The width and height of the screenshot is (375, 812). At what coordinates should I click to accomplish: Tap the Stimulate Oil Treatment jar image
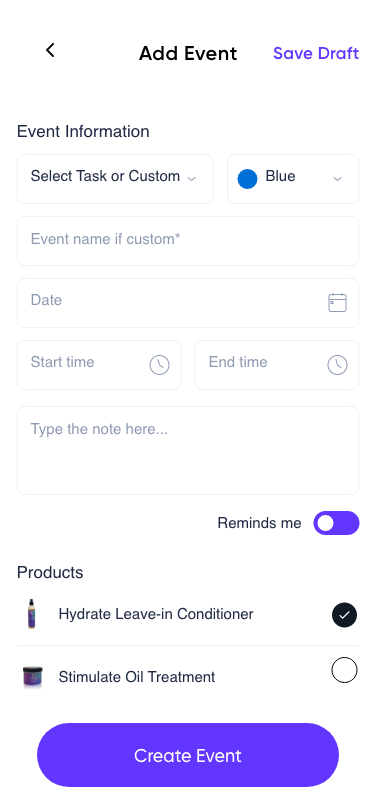33,677
